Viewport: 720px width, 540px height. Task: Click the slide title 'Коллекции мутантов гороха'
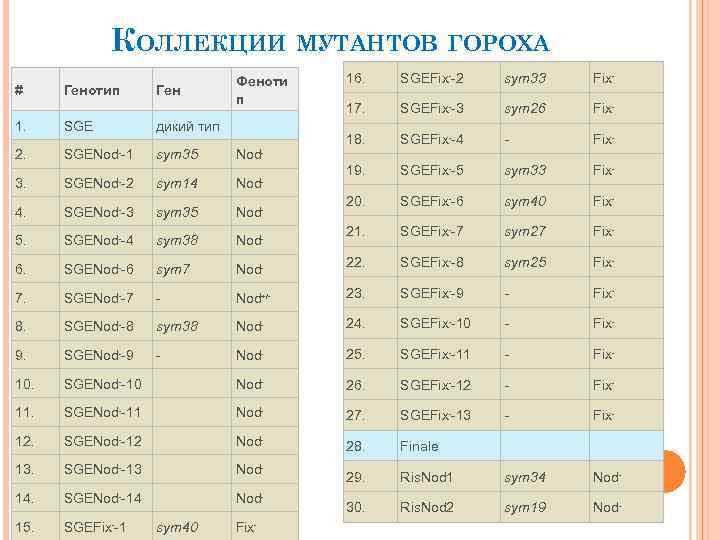tap(331, 42)
